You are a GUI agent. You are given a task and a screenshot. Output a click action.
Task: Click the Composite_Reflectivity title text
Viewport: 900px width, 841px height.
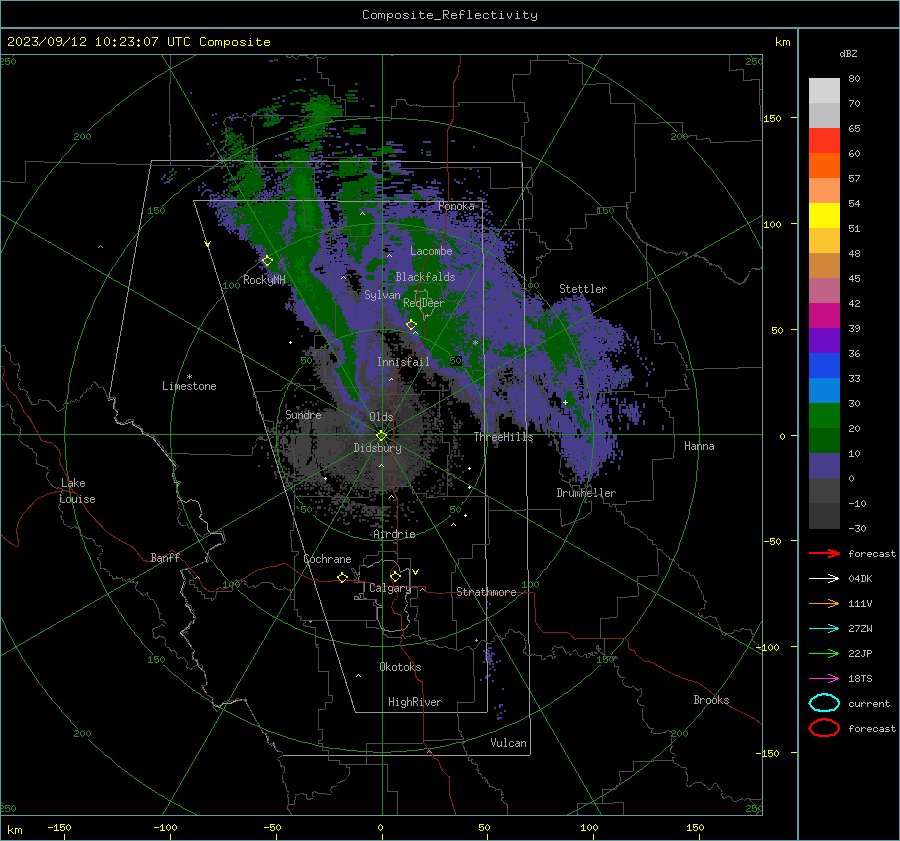(x=449, y=15)
